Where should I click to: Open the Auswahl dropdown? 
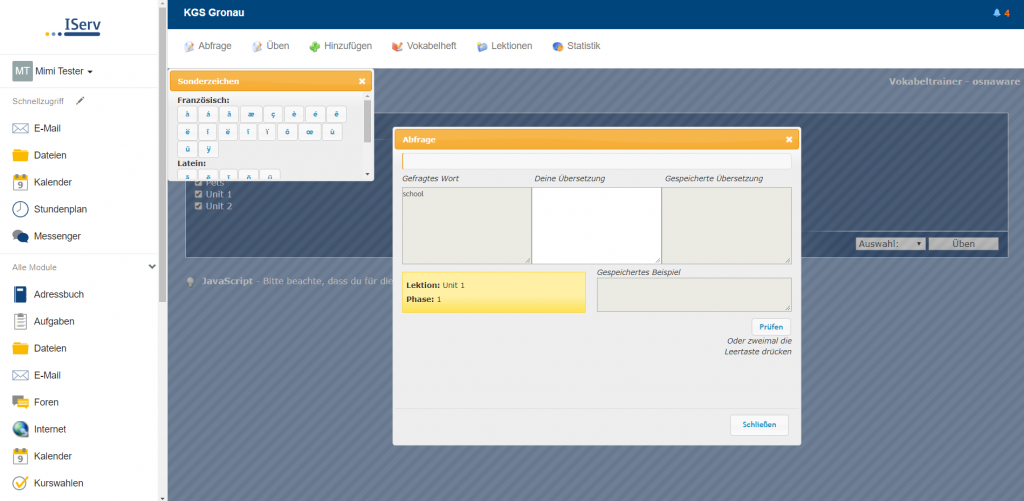(x=890, y=243)
